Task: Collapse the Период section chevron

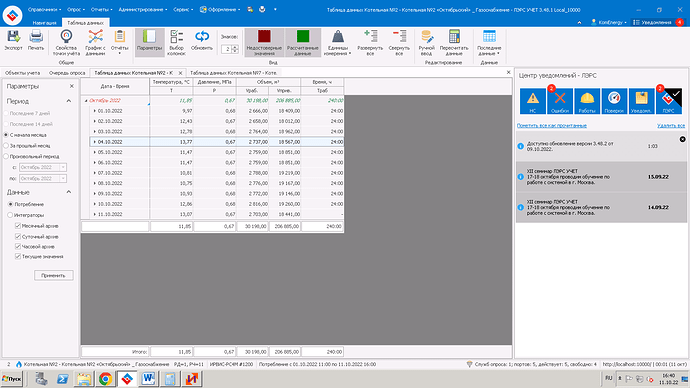Action: pyautogui.click(x=69, y=101)
